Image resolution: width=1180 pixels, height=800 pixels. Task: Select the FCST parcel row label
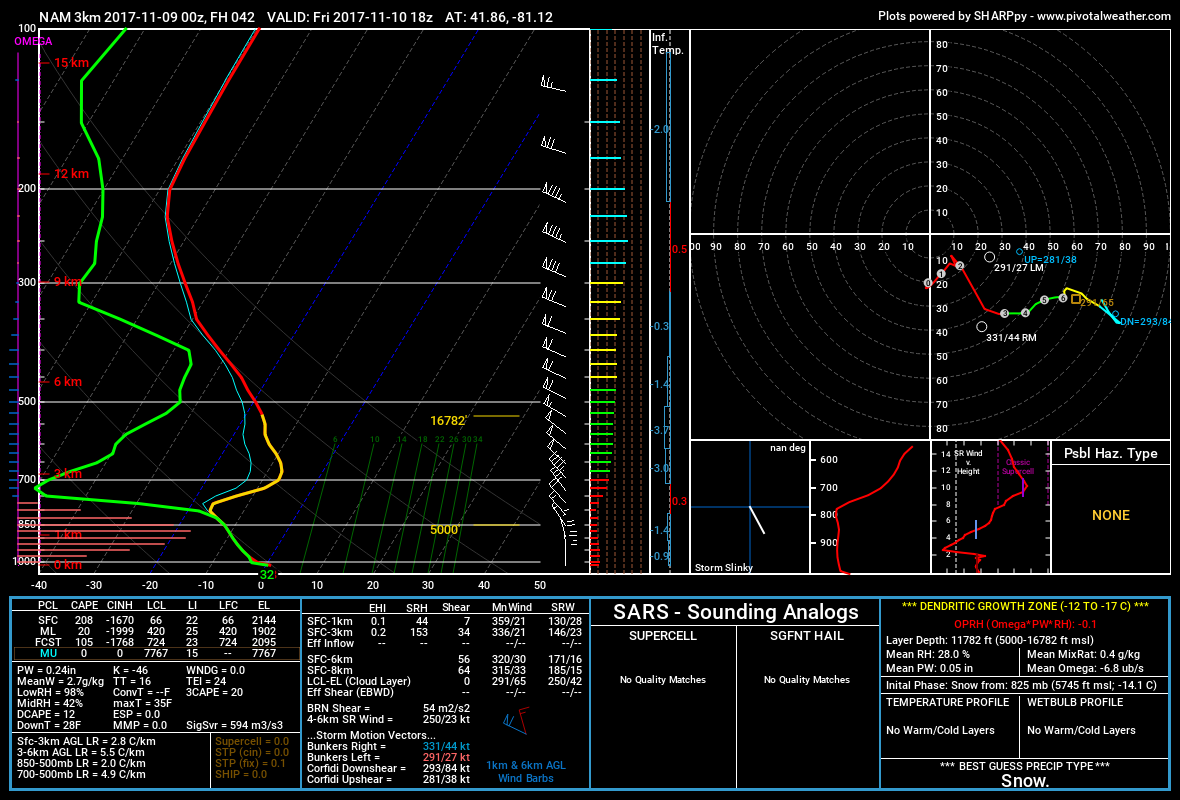click(48, 642)
